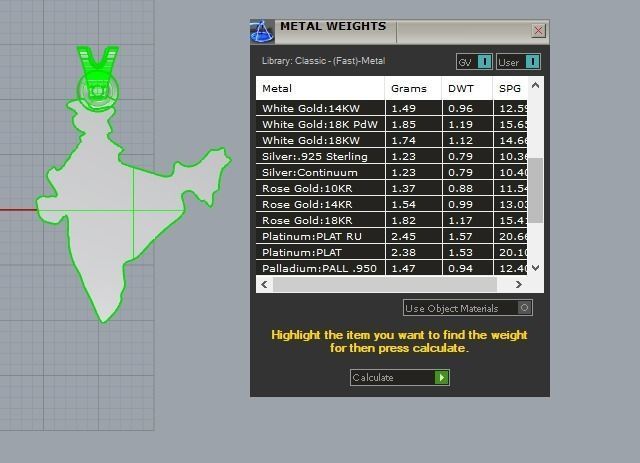Enable Use Object Materials option
This screenshot has height=463, width=640.
tap(468, 308)
